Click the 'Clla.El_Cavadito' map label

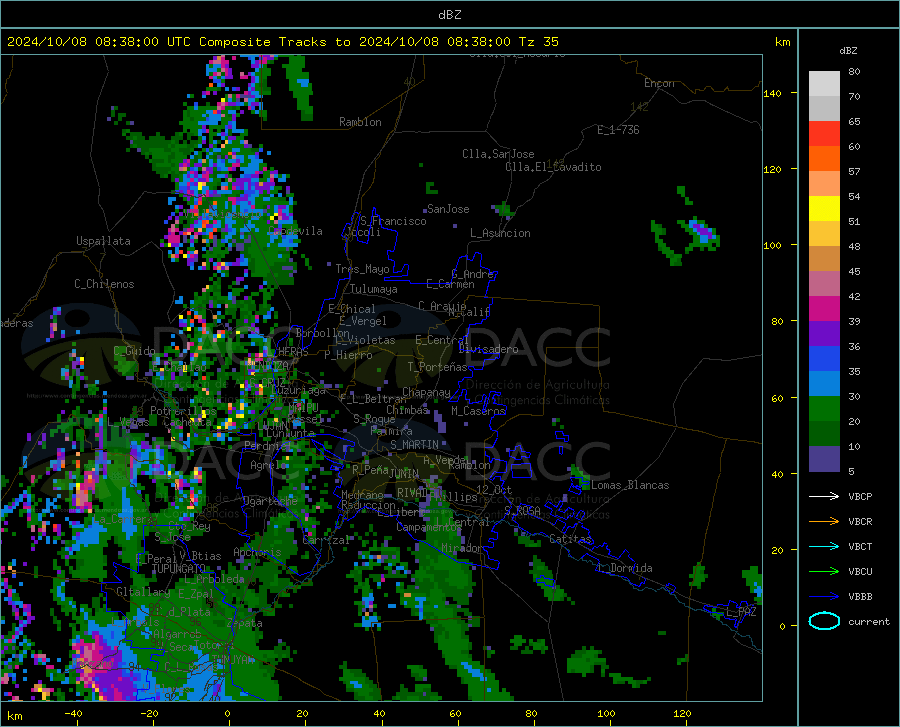553,167
